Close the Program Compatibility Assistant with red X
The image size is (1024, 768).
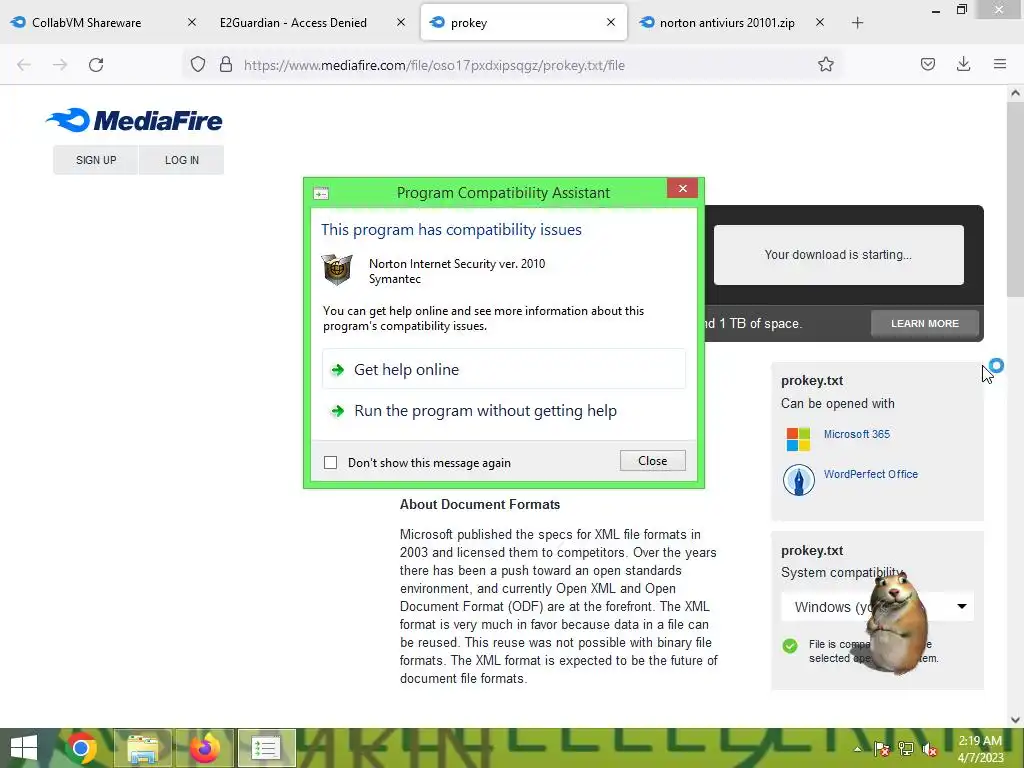tap(682, 188)
